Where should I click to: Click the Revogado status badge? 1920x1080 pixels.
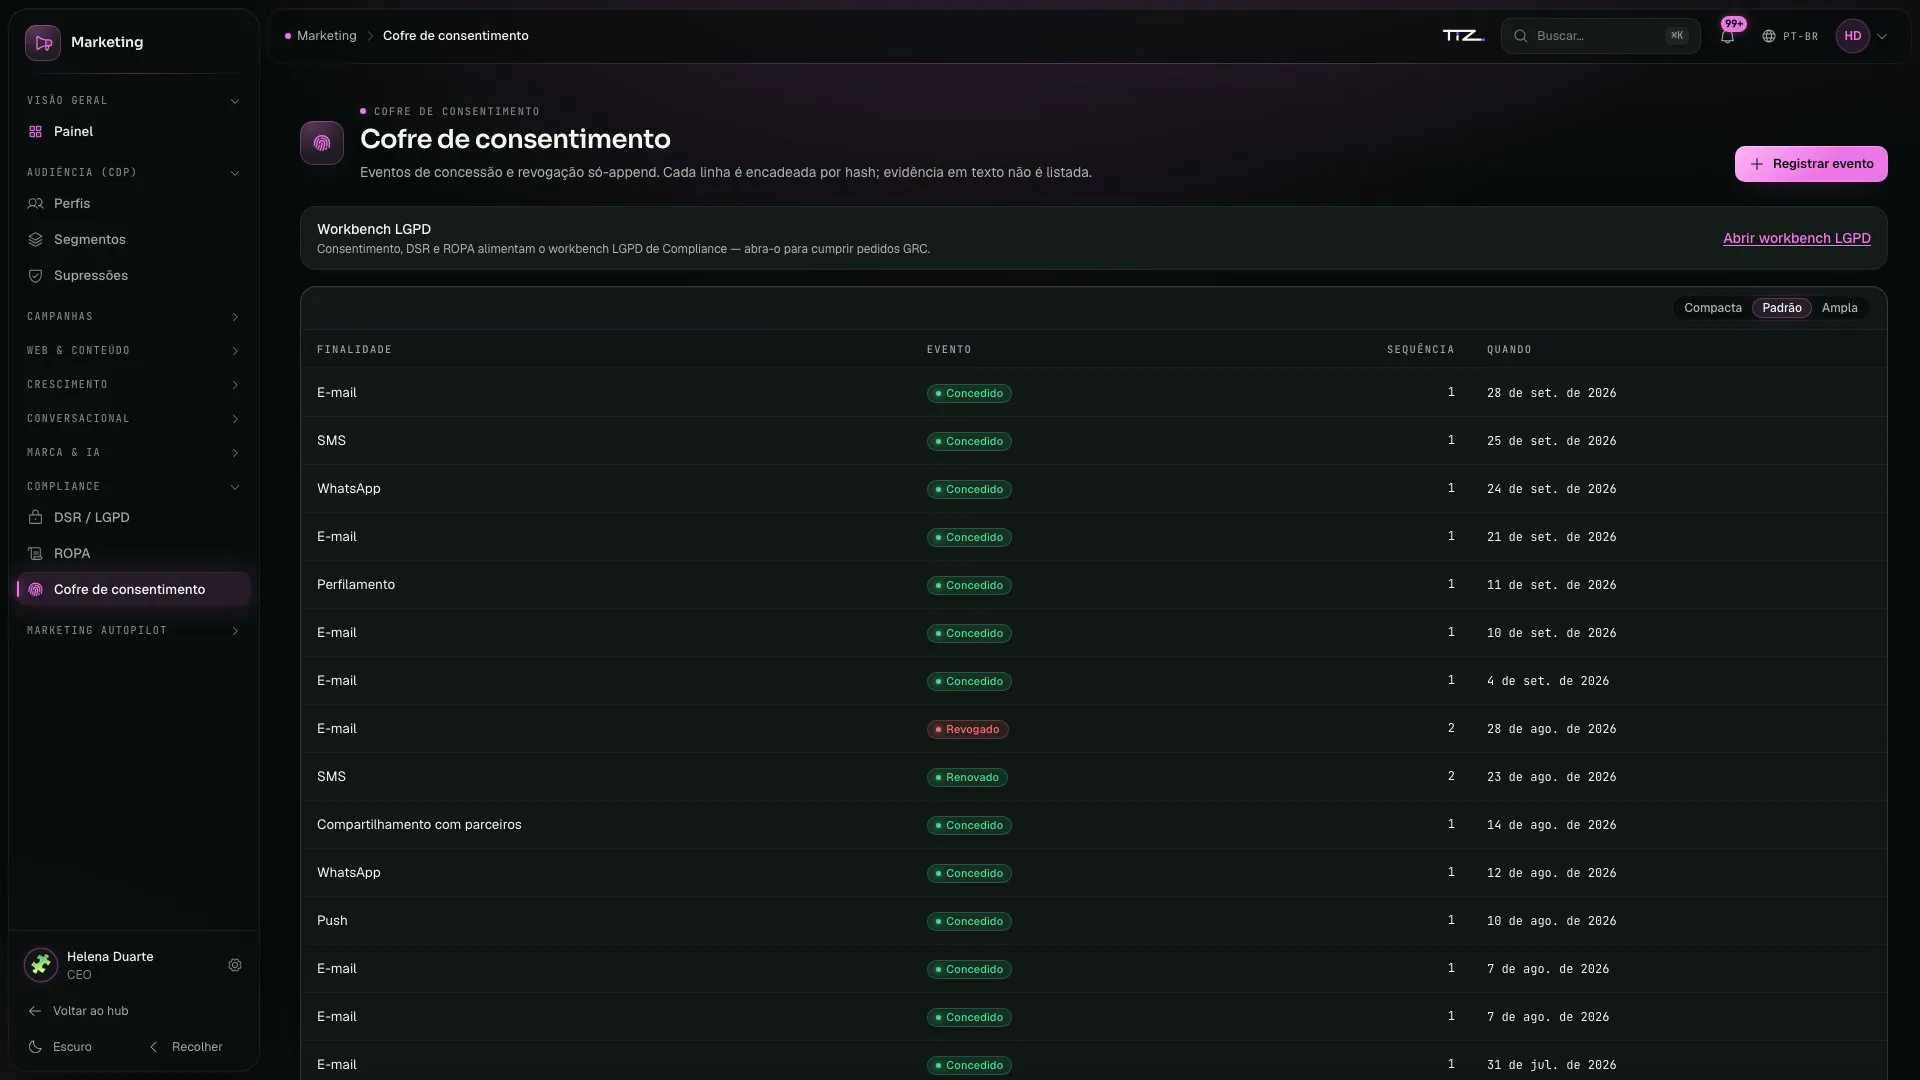967,730
